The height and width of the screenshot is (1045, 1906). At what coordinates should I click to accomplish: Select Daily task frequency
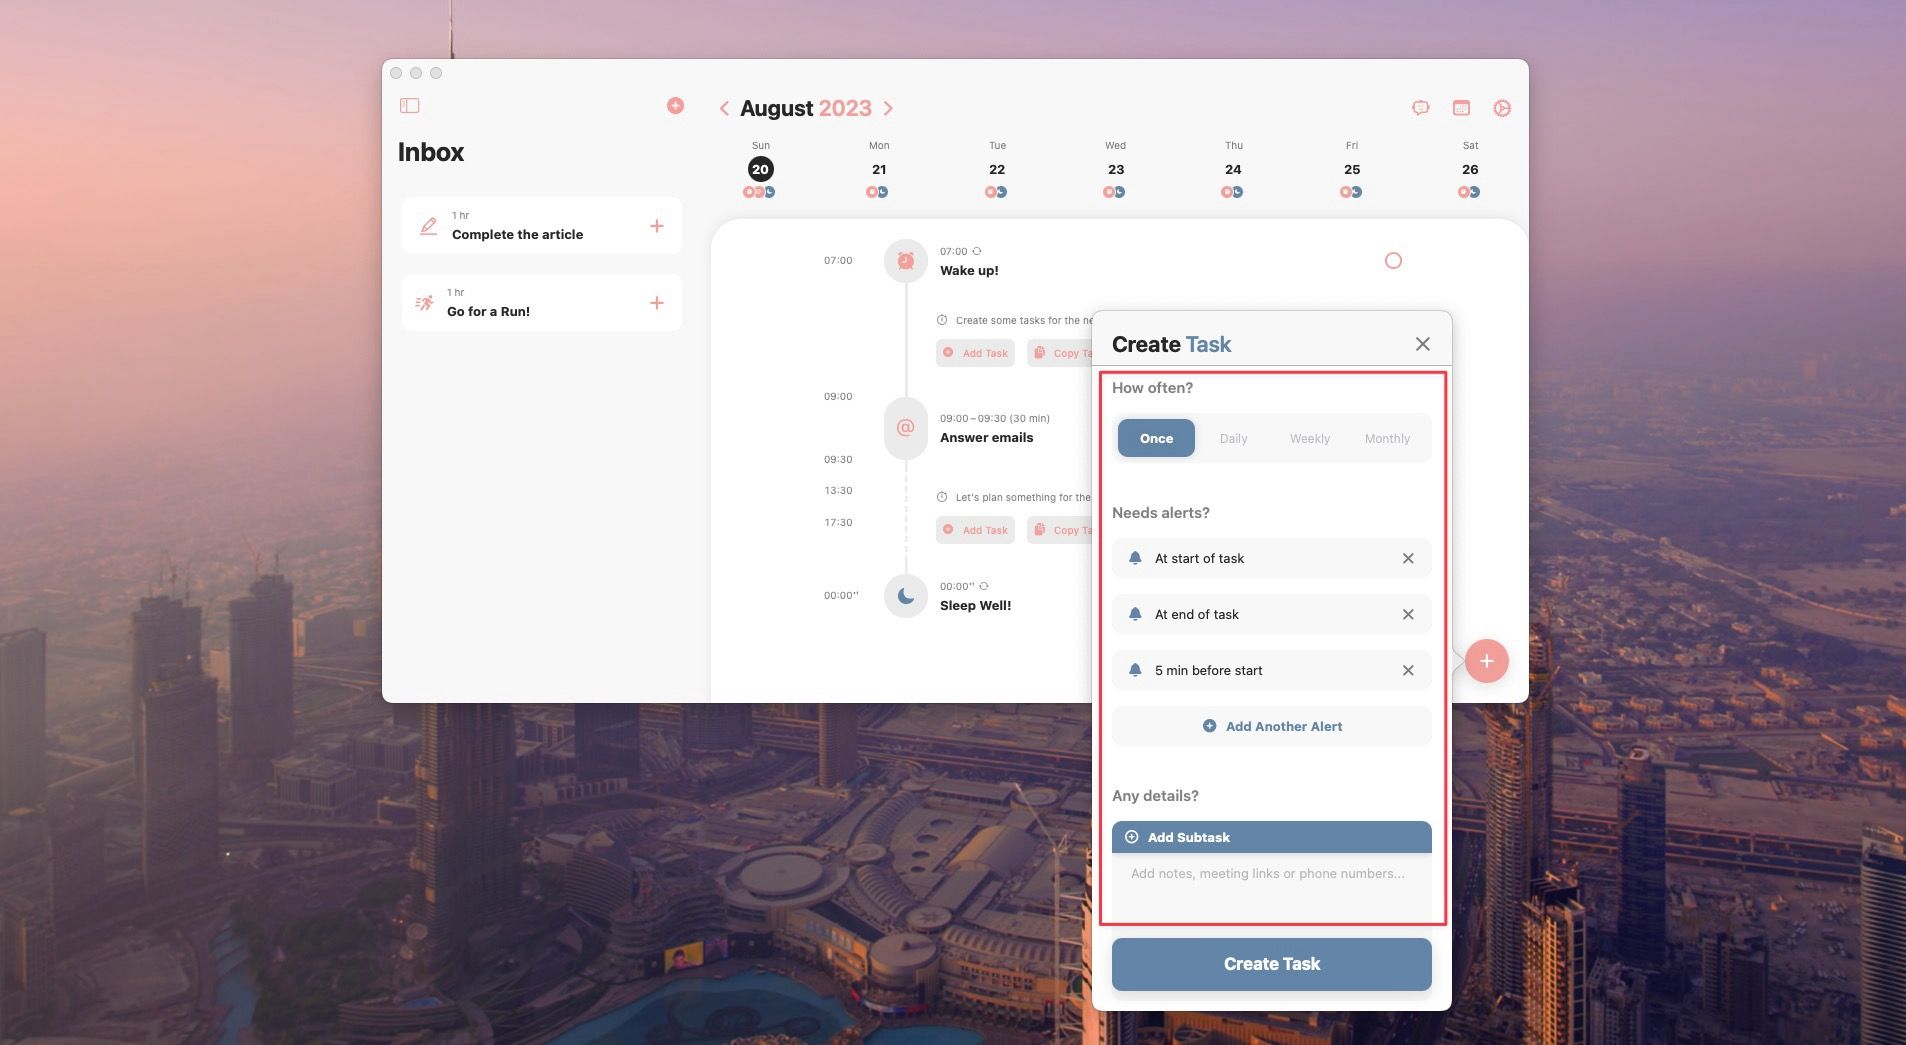[1233, 438]
